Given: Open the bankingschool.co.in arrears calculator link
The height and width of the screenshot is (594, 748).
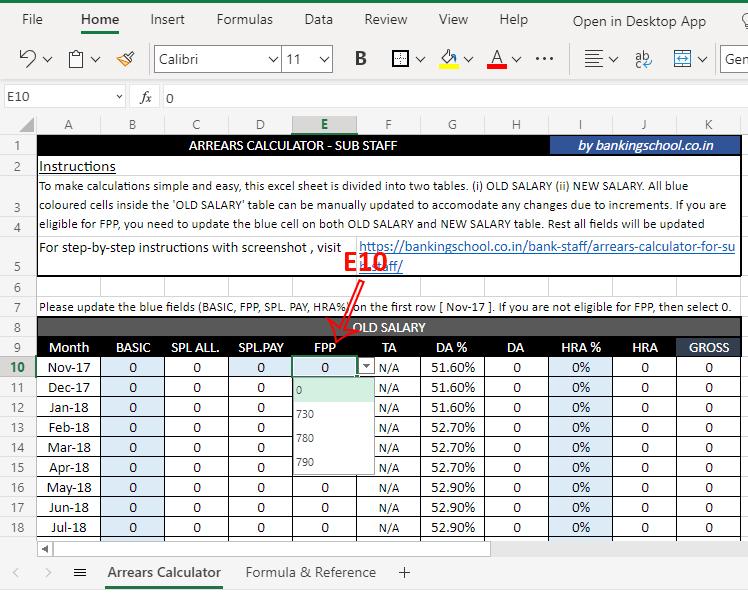Looking at the screenshot, I should [546, 246].
